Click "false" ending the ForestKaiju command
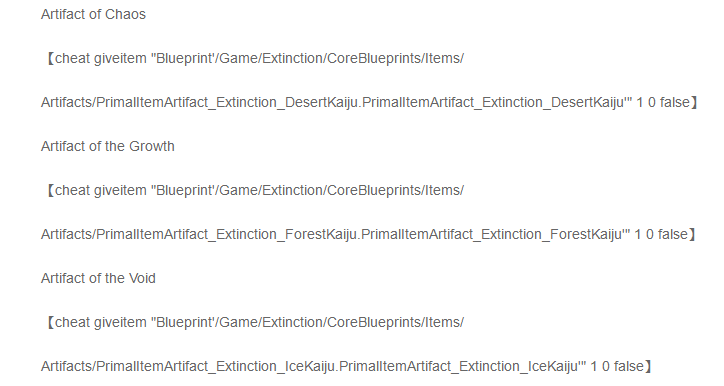This screenshot has width=724, height=386. [673, 234]
